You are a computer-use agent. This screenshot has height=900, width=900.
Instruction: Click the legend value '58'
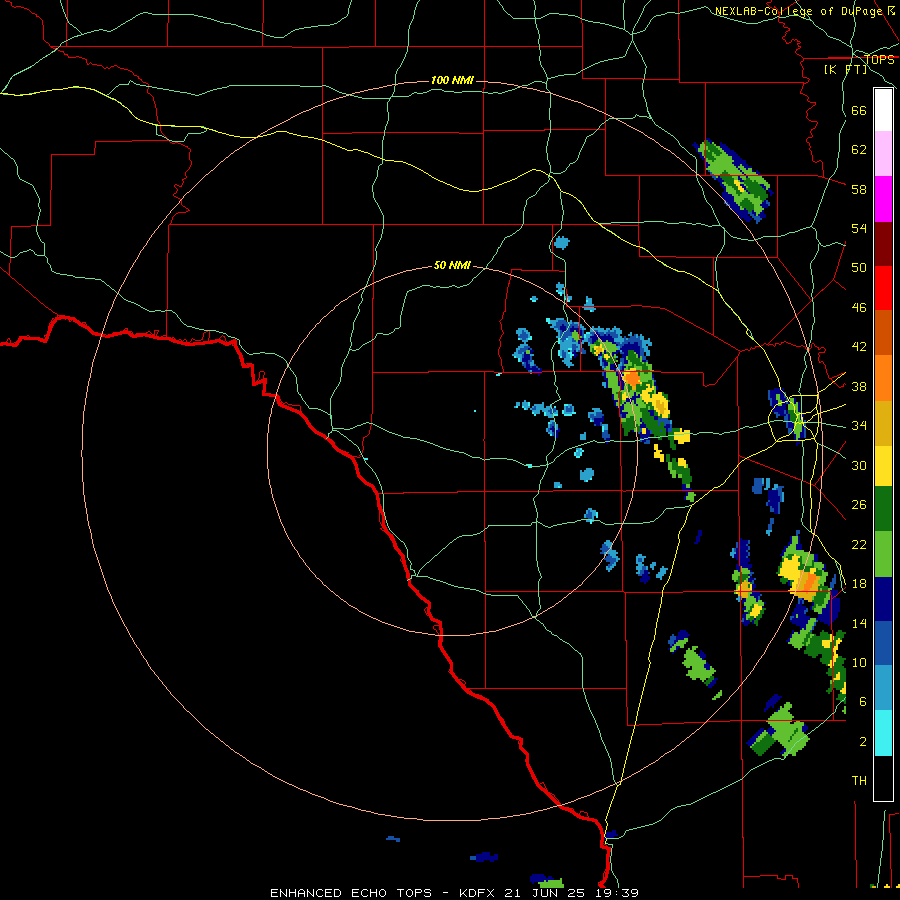coord(859,189)
